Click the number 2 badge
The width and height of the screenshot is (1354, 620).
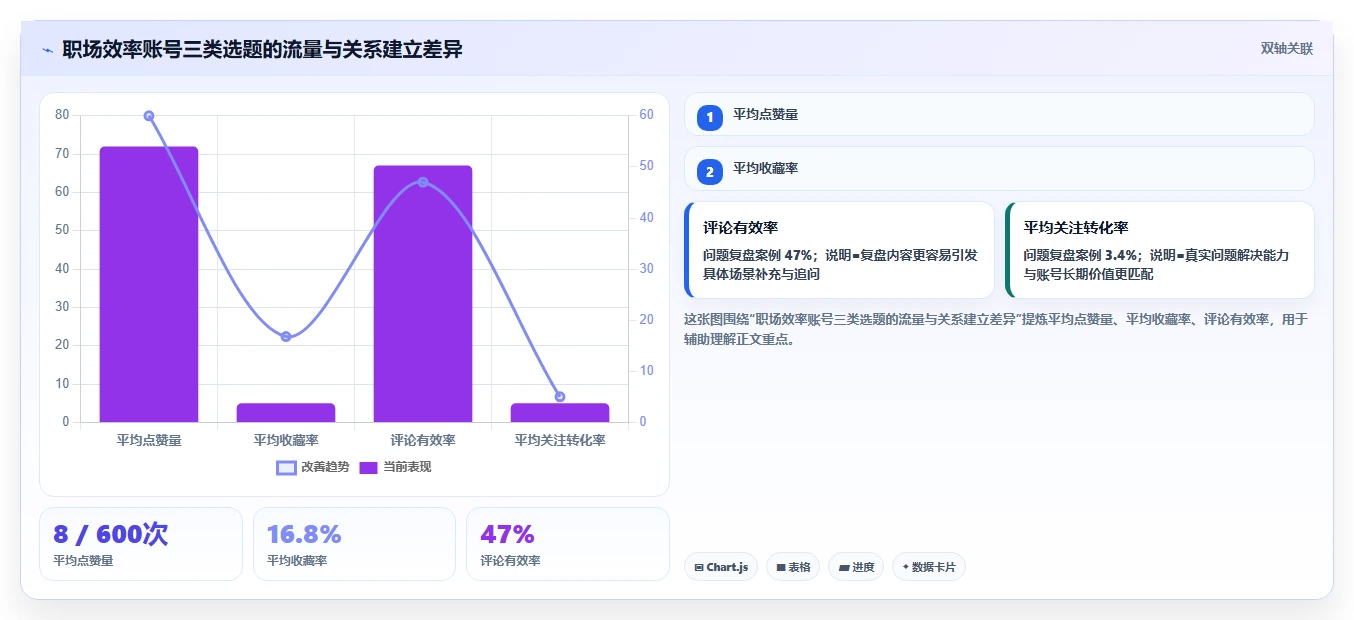pos(710,172)
